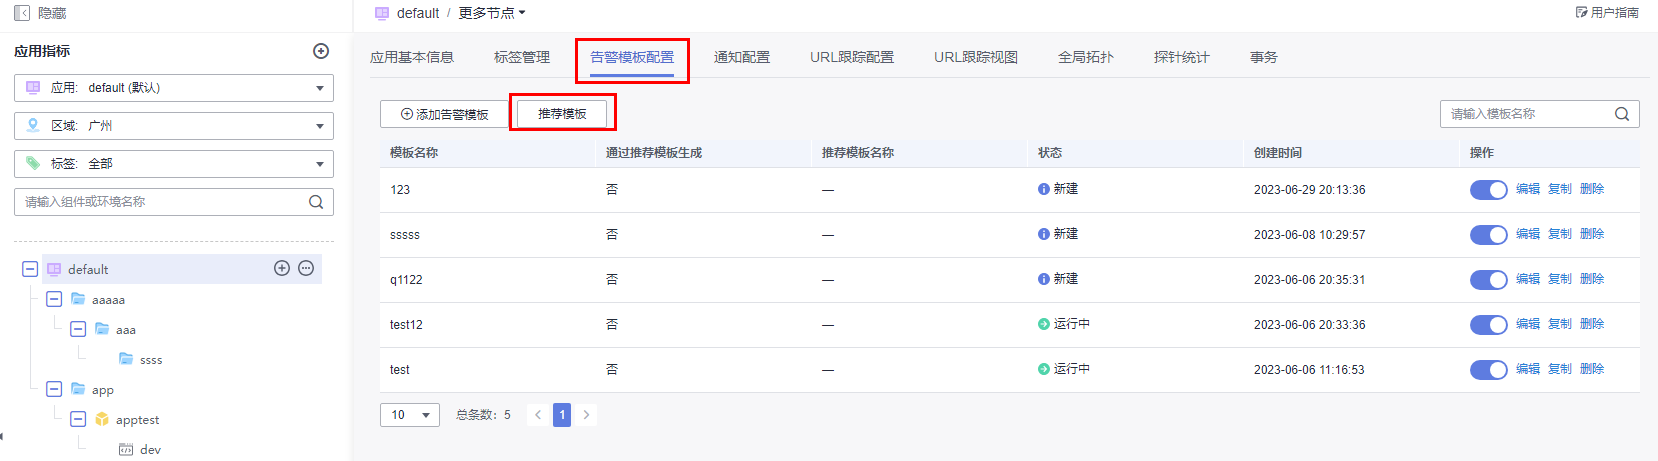The image size is (1658, 461).
Task: Click the status info icon for template 123
Action: [x=1044, y=189]
